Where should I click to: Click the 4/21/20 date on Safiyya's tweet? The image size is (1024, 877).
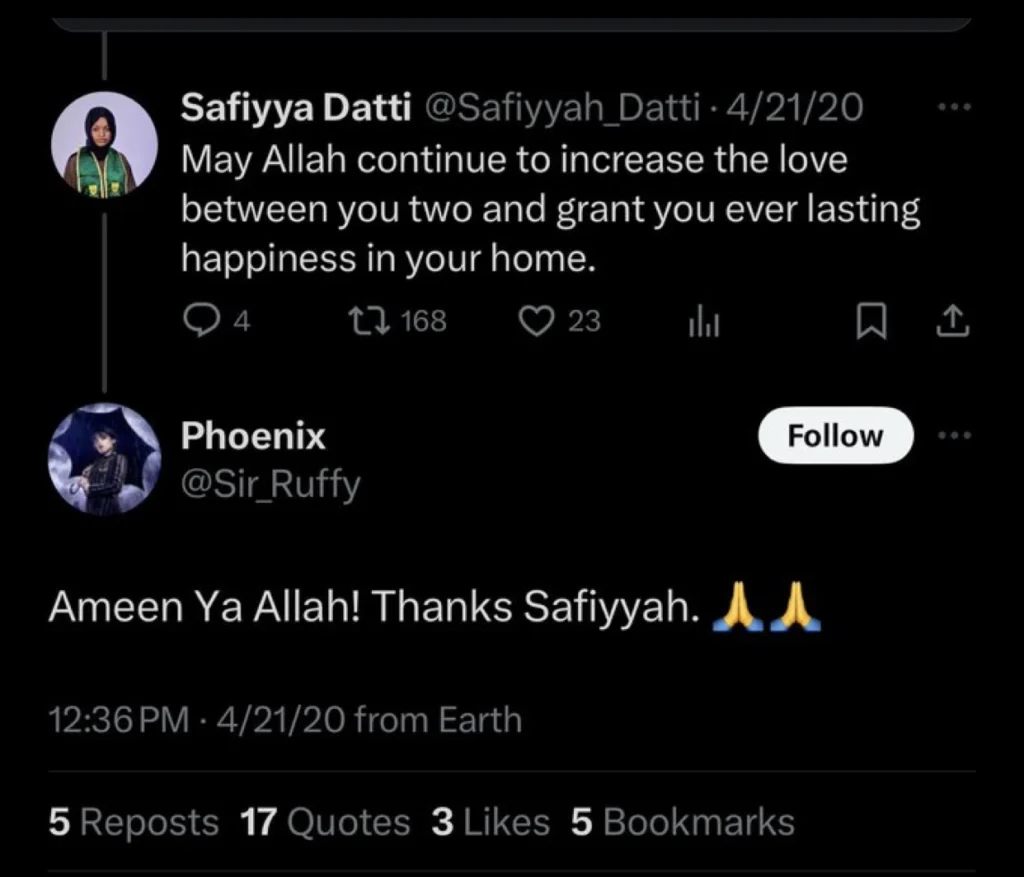pos(793,107)
